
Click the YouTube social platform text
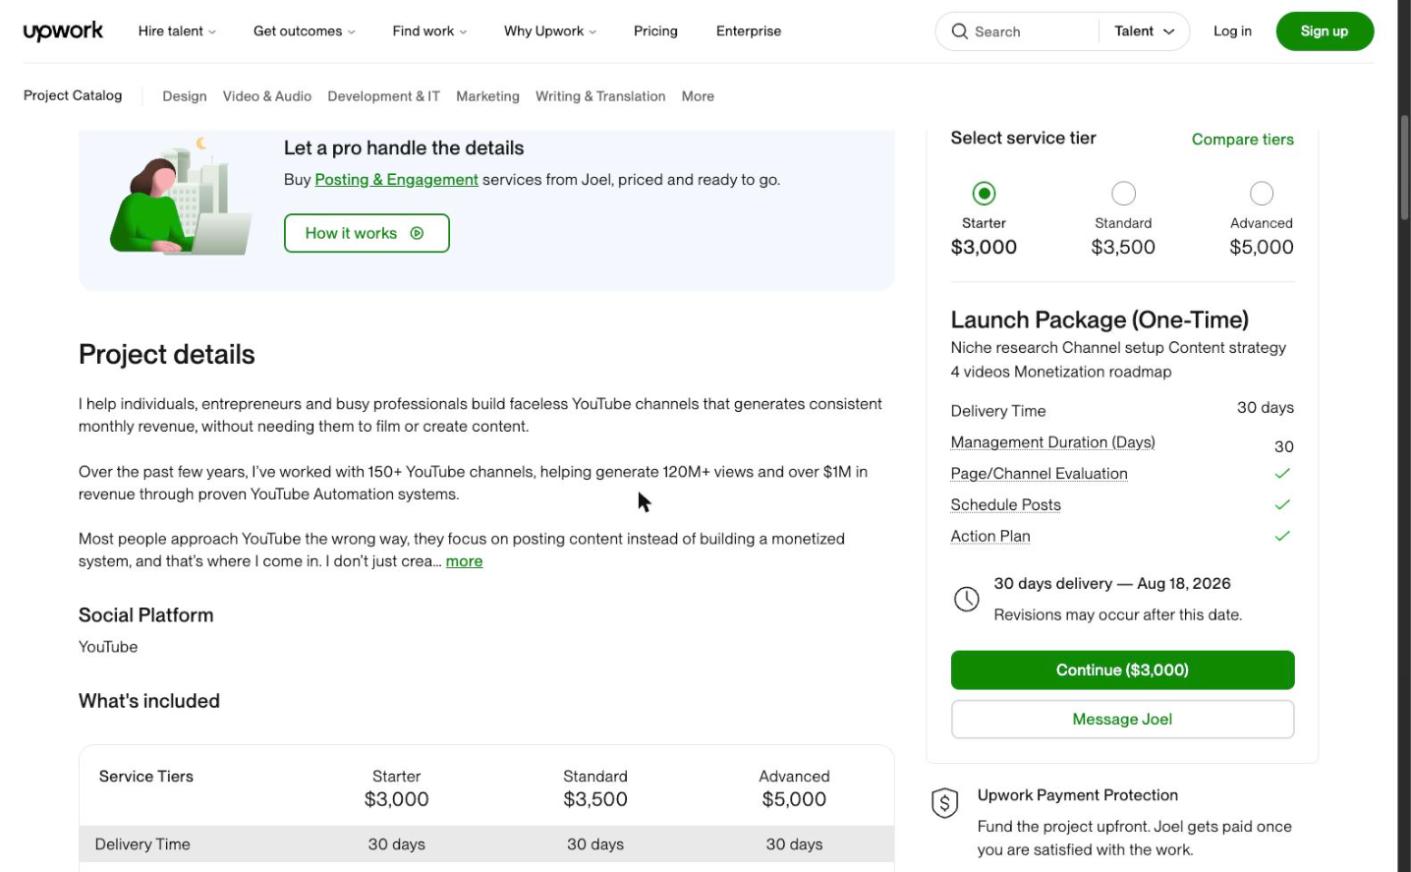coord(108,647)
